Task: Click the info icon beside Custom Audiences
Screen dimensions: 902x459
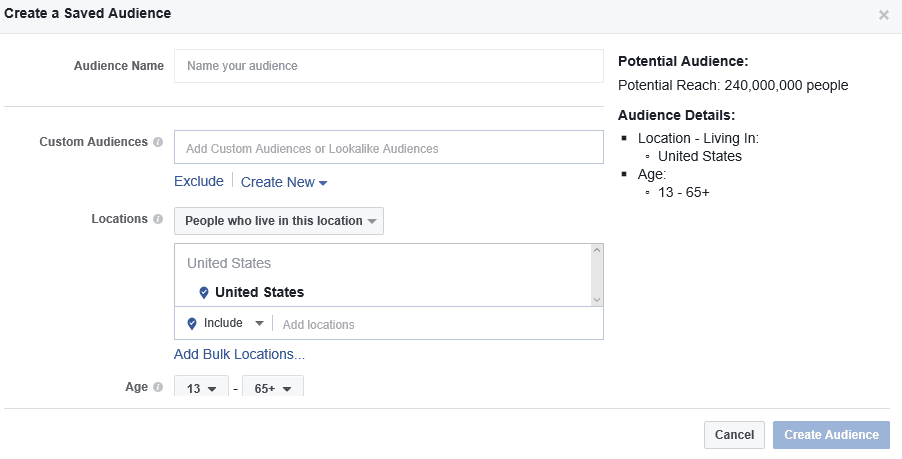Action: [158, 142]
